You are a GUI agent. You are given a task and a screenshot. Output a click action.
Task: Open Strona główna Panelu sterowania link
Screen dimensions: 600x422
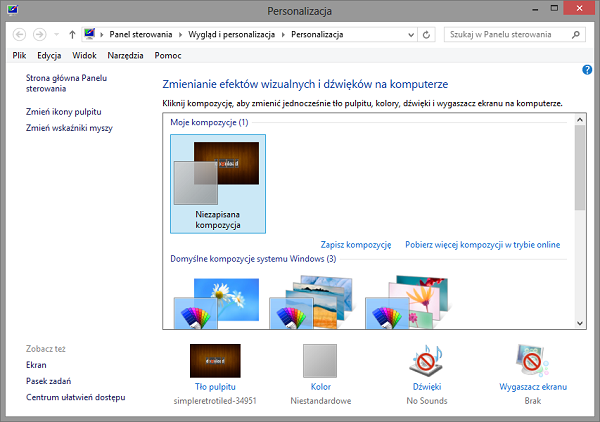[66, 83]
